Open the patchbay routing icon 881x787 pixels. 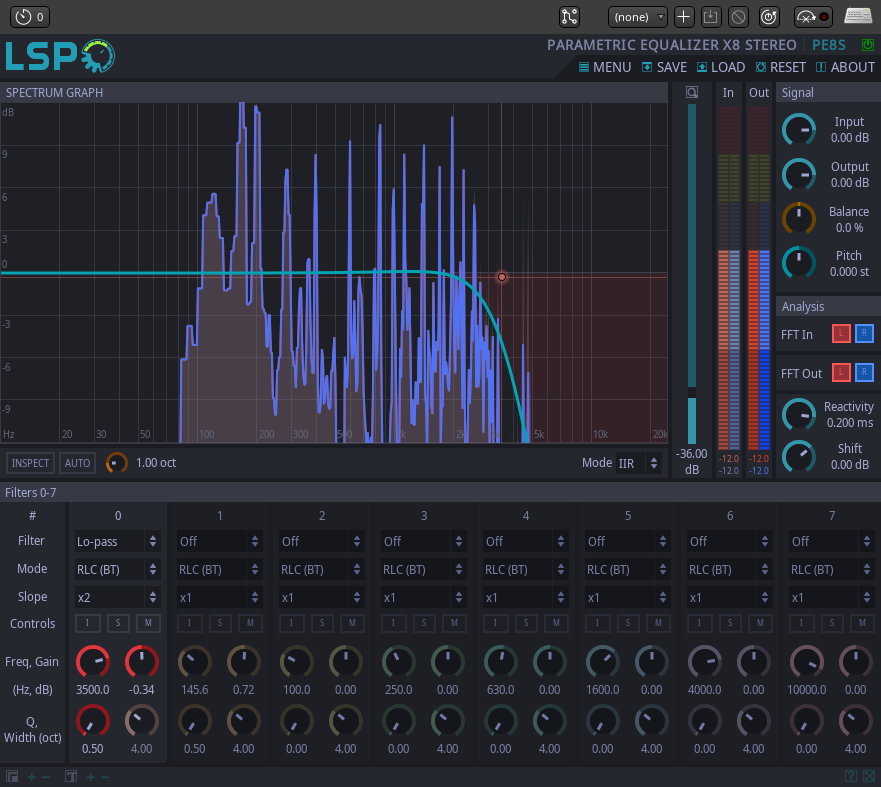[569, 17]
